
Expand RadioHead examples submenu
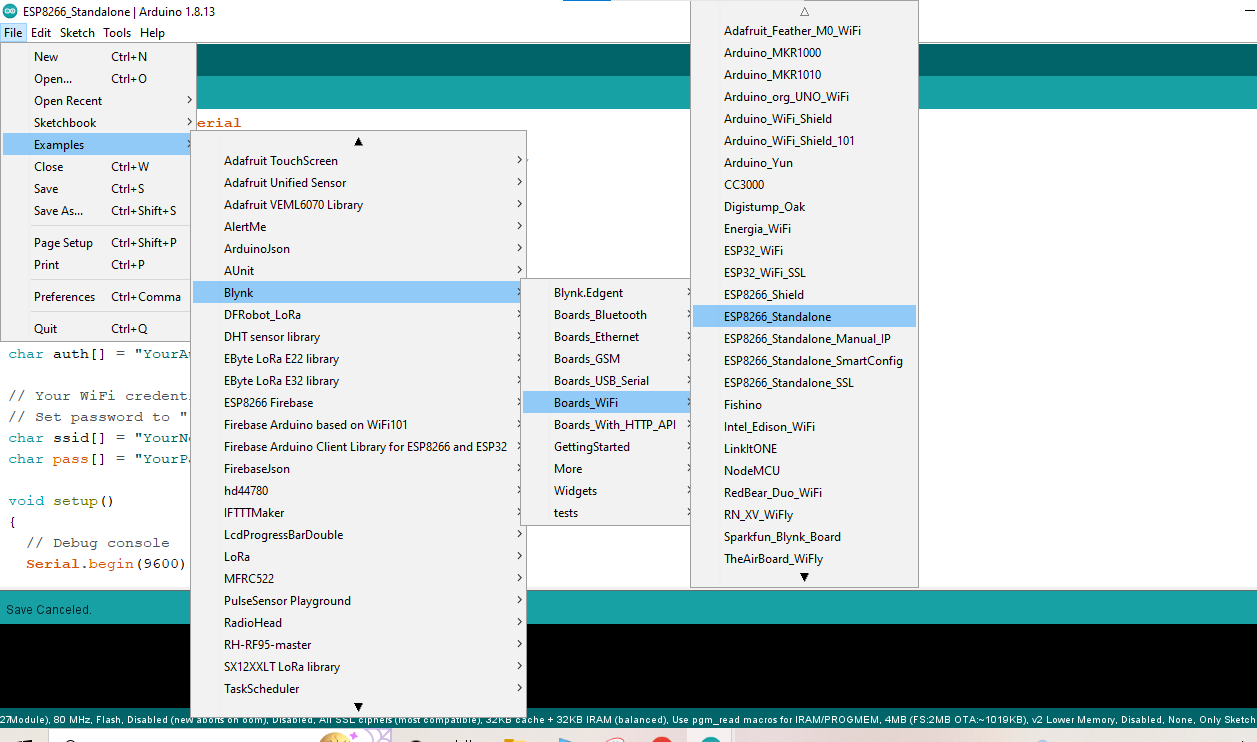pyautogui.click(x=358, y=623)
